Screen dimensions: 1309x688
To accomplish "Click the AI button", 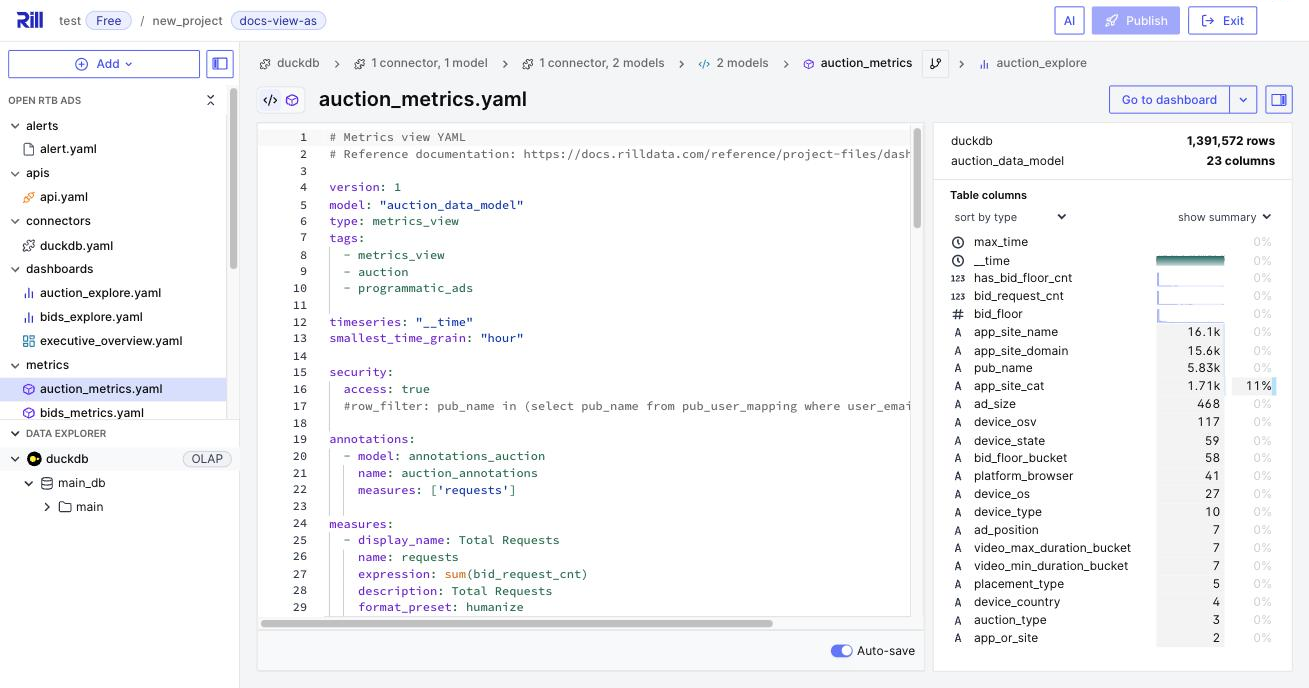I will coord(1069,20).
